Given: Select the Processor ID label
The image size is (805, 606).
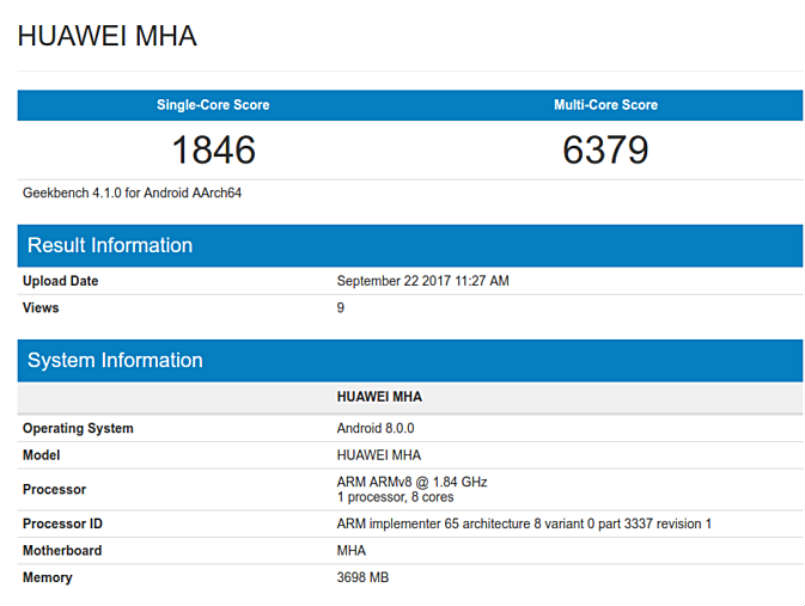Looking at the screenshot, I should coord(63,524).
